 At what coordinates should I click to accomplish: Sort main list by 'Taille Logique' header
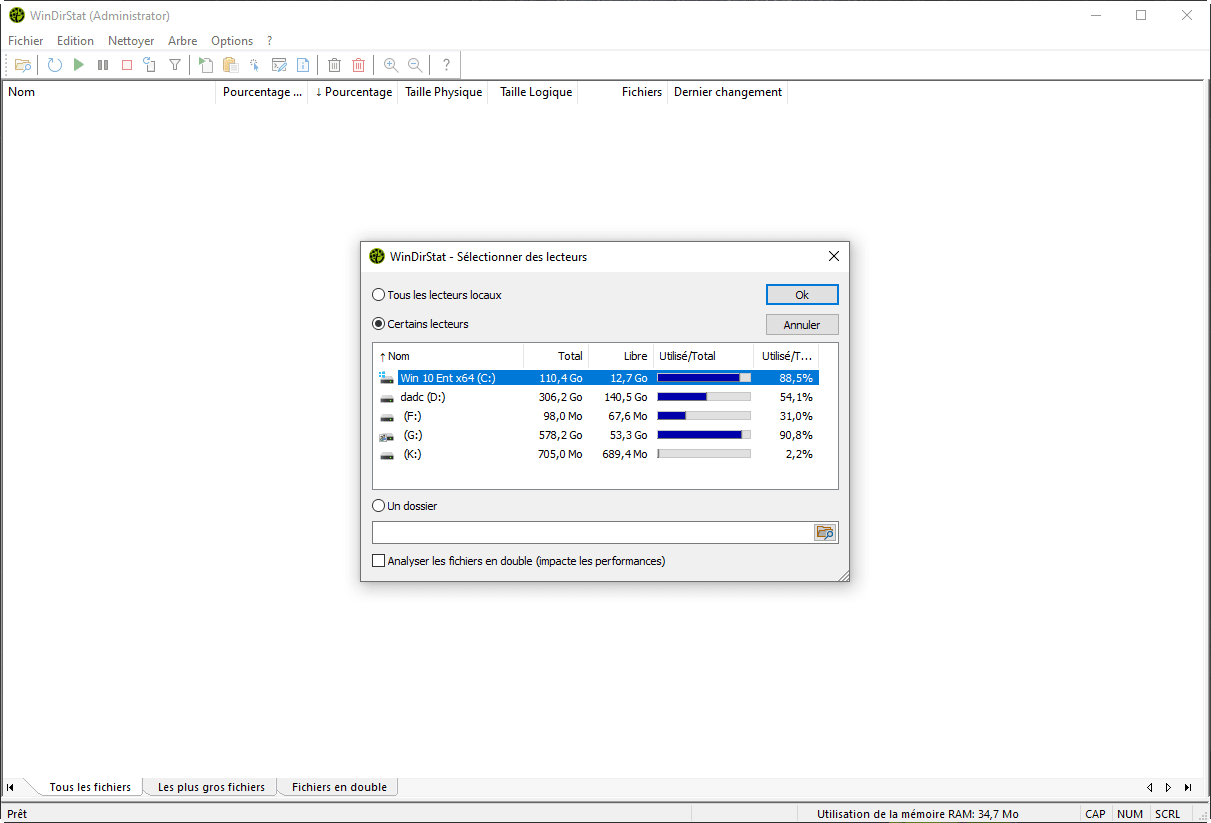(x=533, y=92)
